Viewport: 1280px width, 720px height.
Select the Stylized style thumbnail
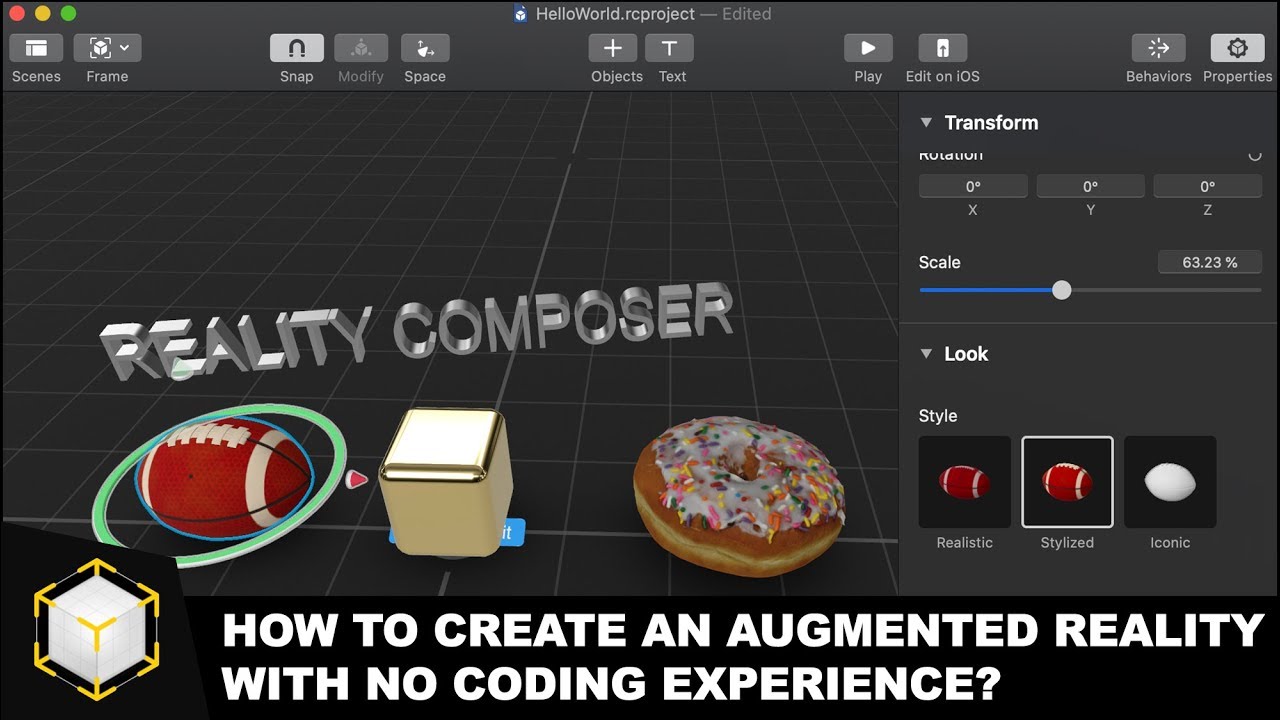[x=1067, y=482]
